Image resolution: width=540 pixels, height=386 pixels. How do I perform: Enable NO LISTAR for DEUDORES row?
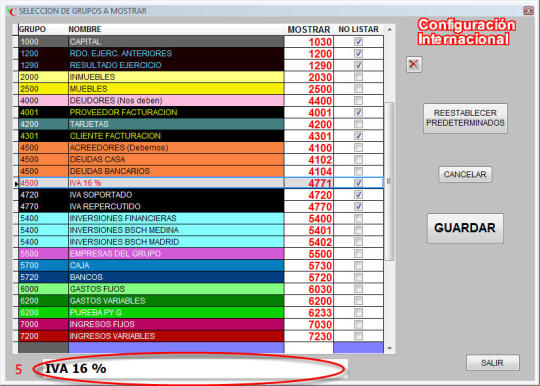[x=358, y=101]
